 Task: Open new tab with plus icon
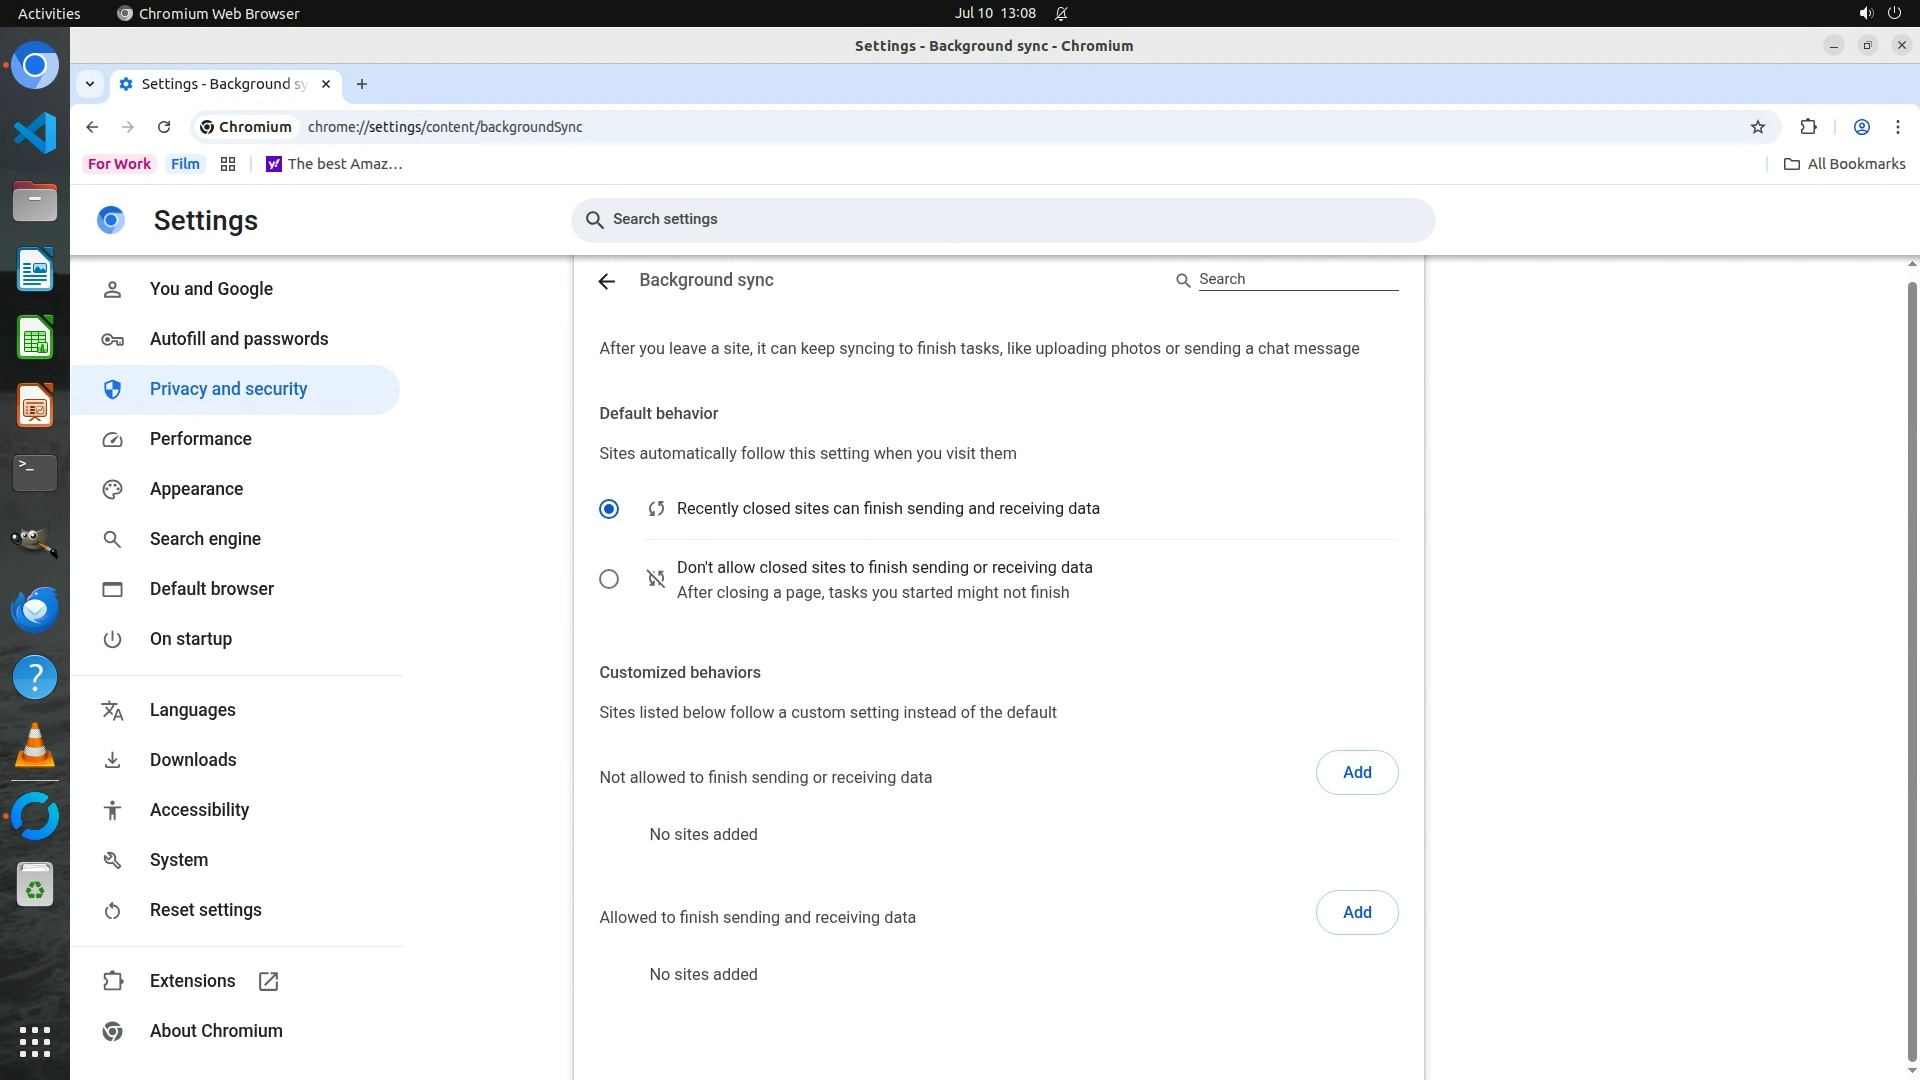coord(362,84)
